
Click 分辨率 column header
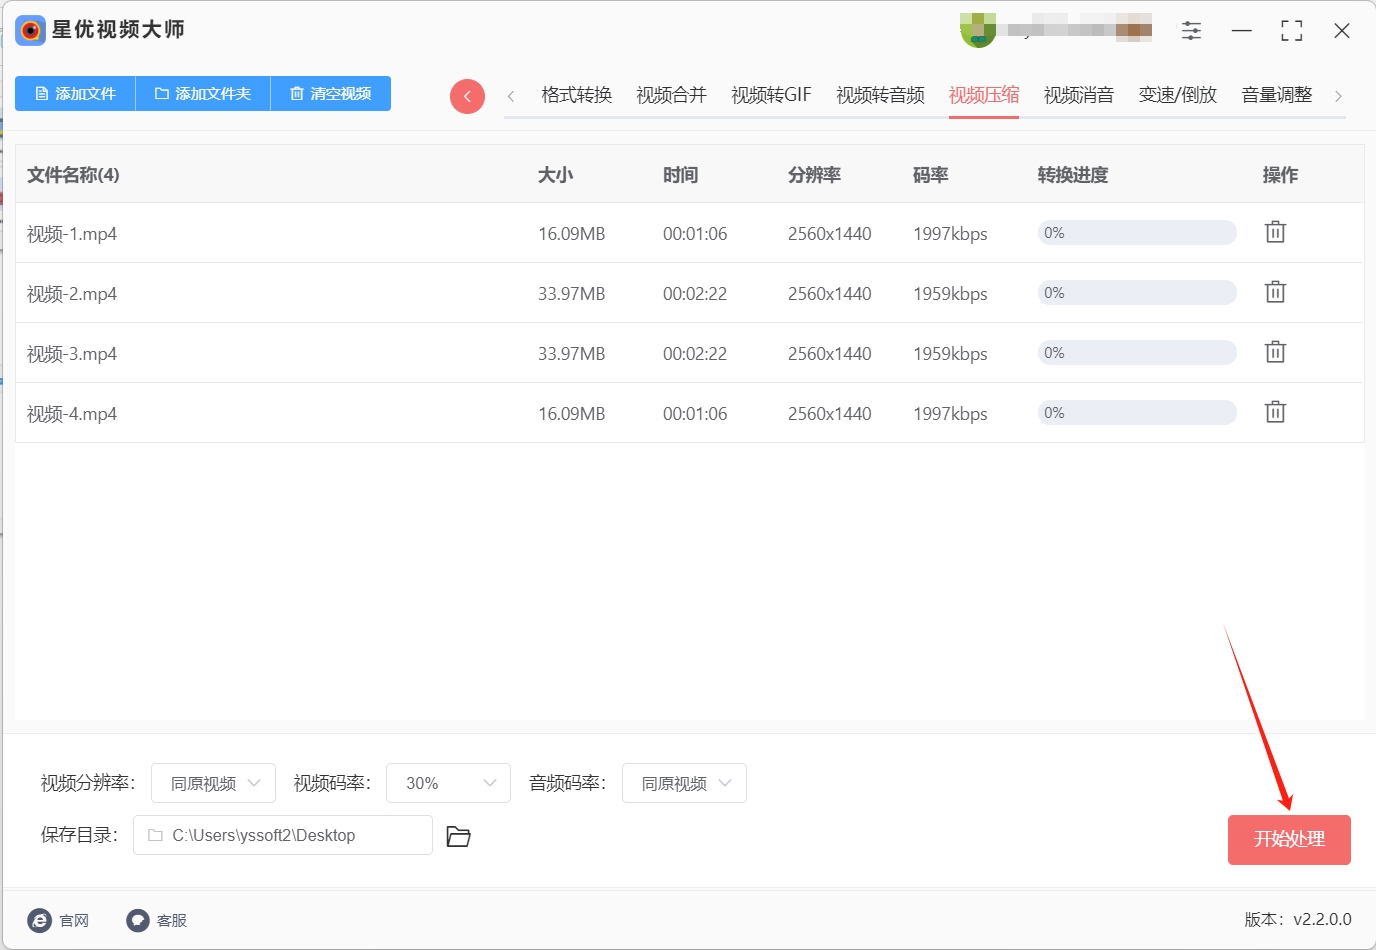pyautogui.click(x=814, y=175)
